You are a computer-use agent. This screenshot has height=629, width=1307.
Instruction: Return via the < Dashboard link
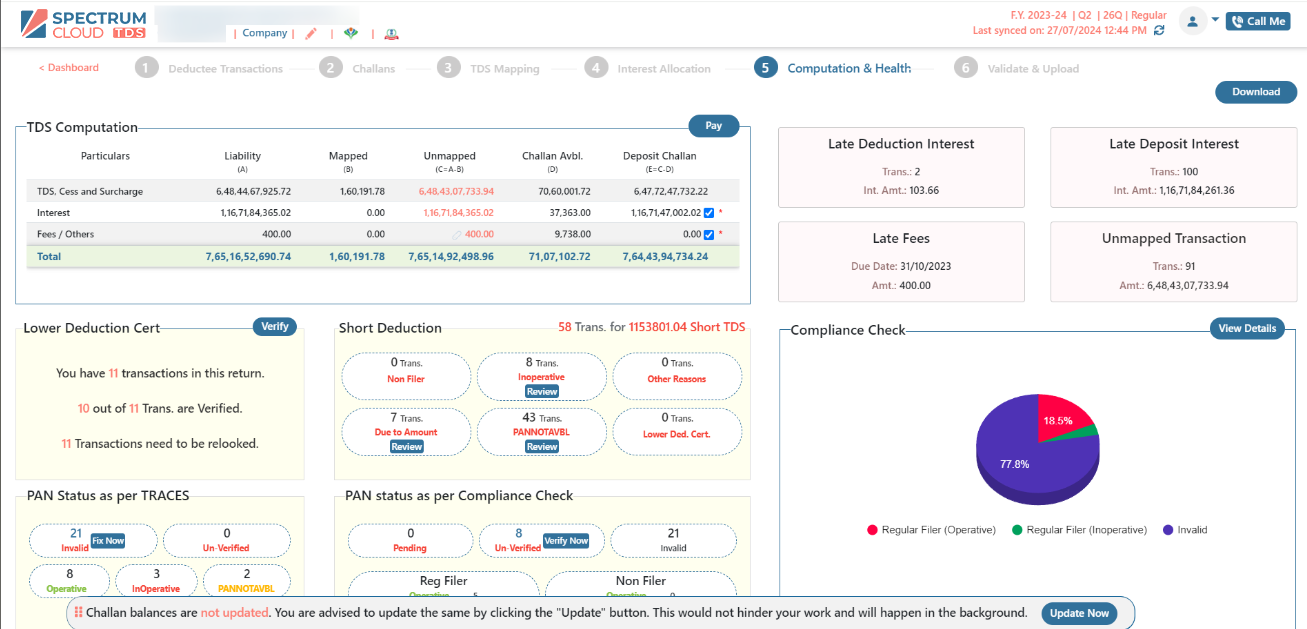click(x=69, y=68)
